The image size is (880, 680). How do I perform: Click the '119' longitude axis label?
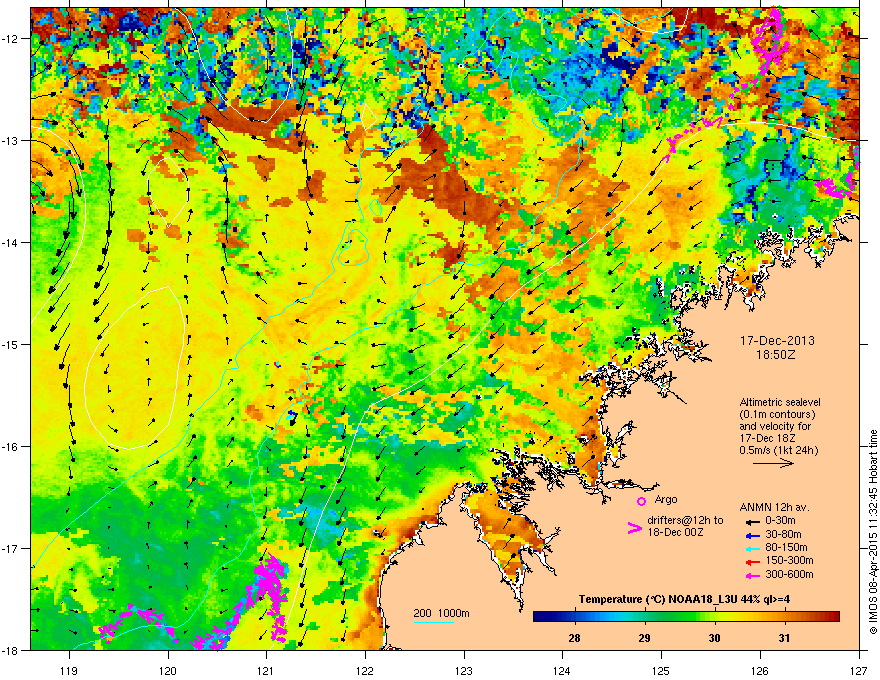pyautogui.click(x=69, y=670)
